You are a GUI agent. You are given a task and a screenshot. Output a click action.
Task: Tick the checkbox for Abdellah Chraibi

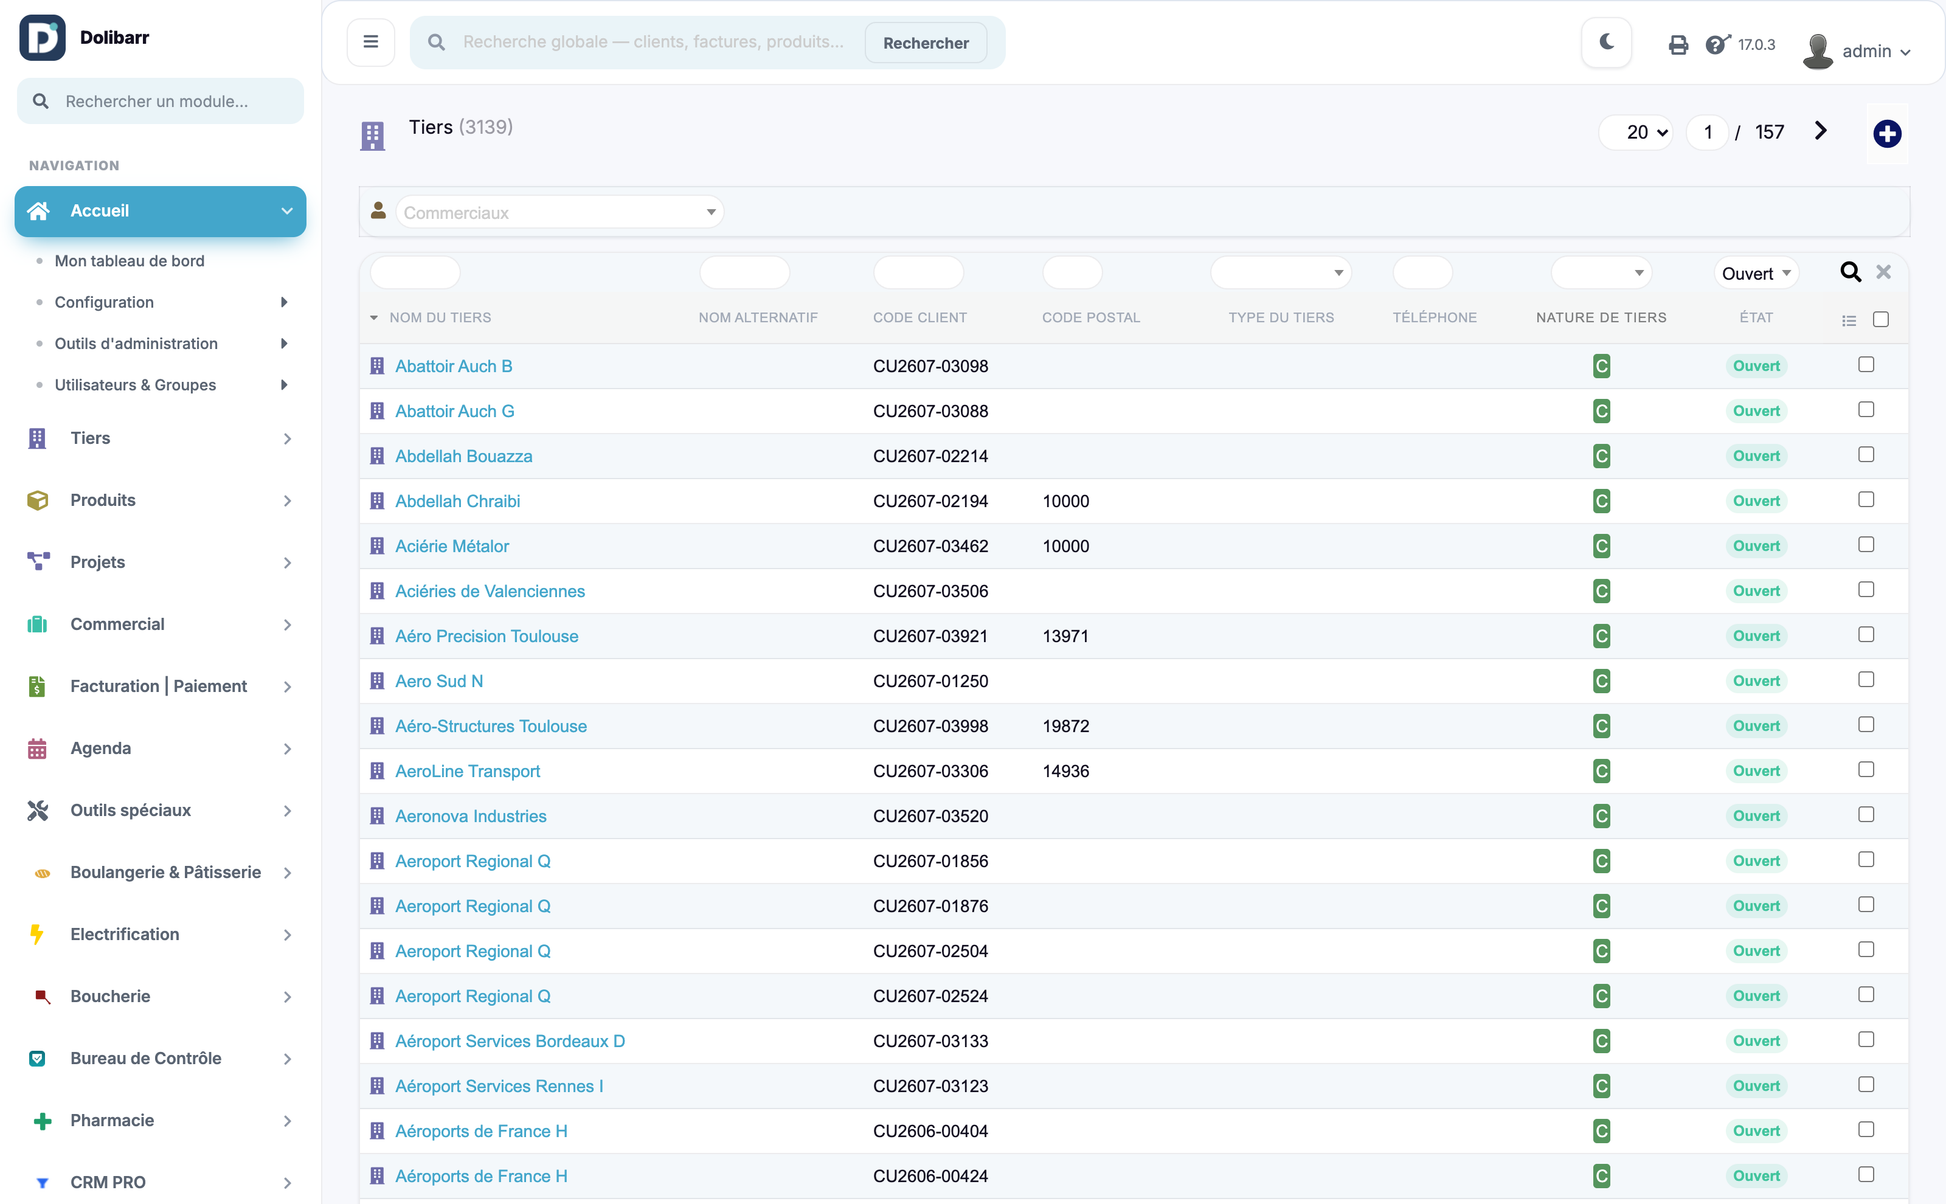tap(1866, 500)
